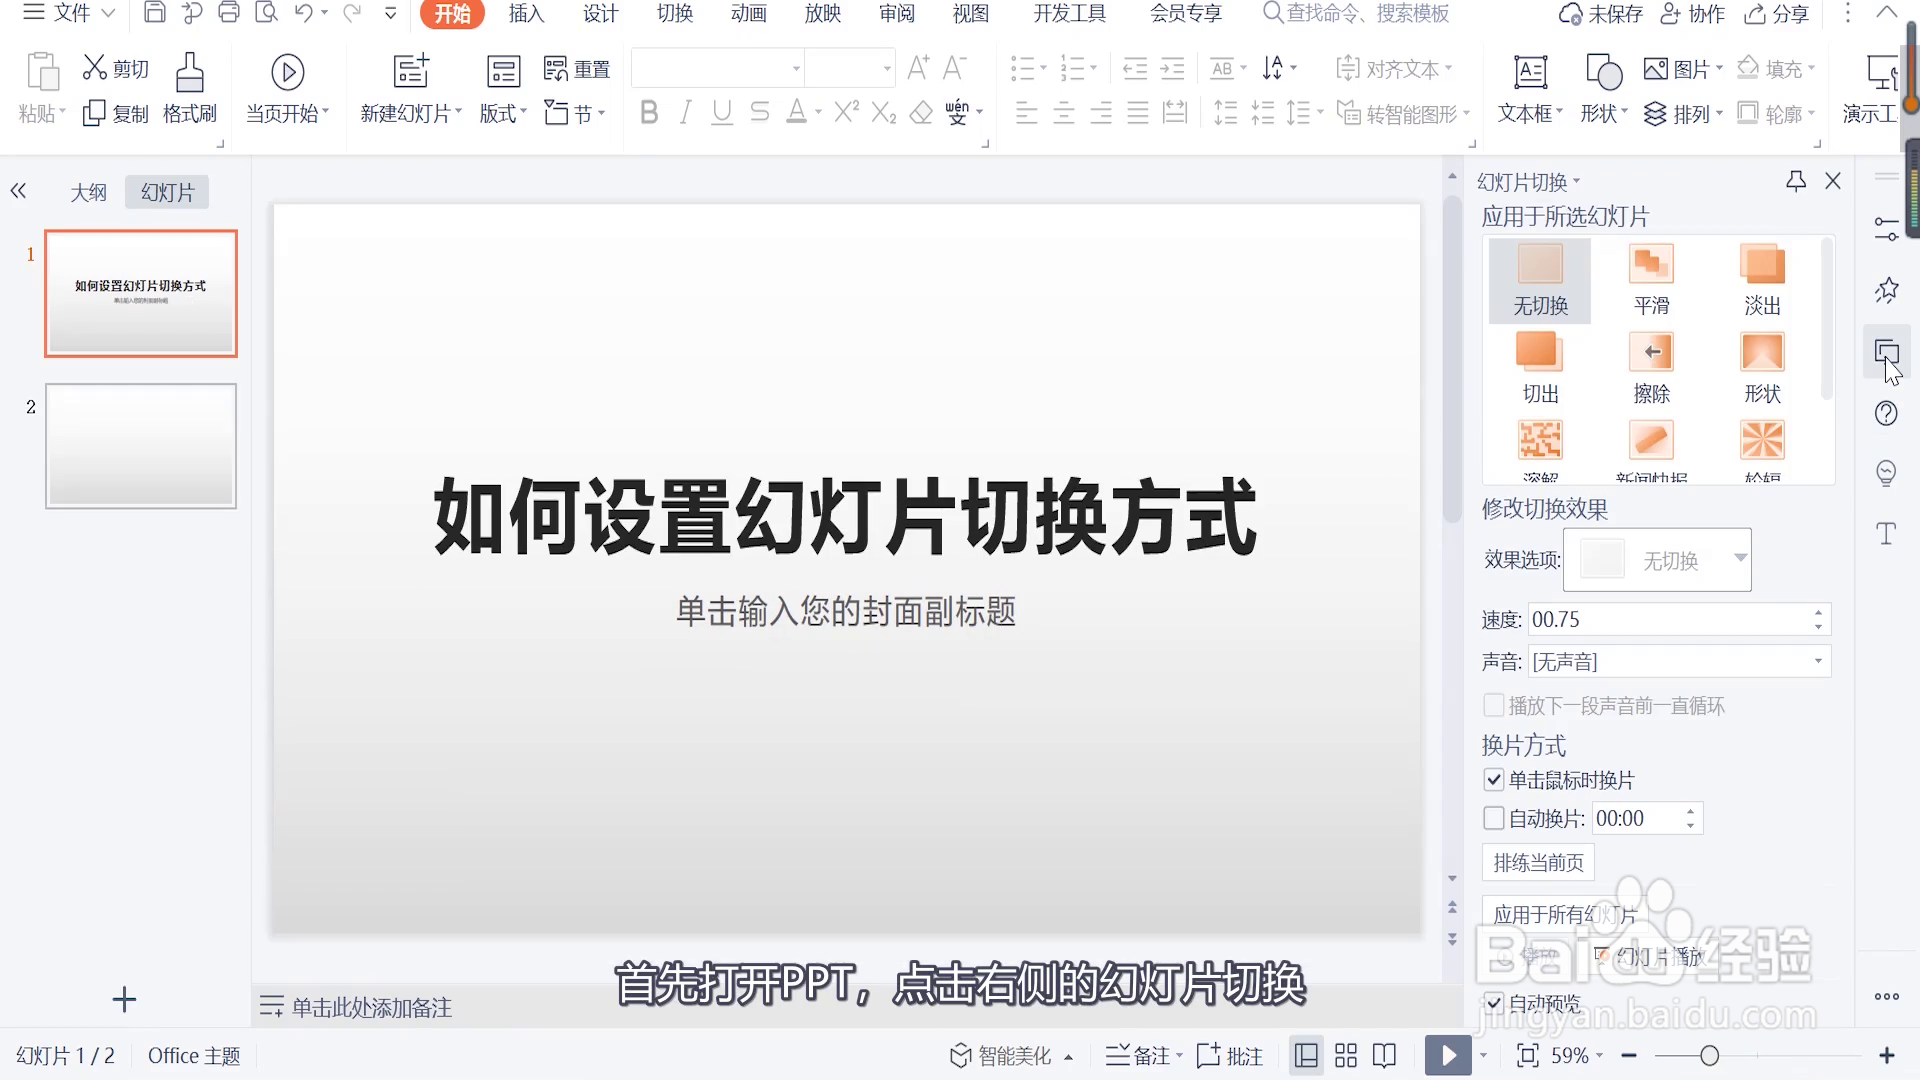Click the zoom slider handle
This screenshot has width=1920, height=1080.
[x=1709, y=1055]
